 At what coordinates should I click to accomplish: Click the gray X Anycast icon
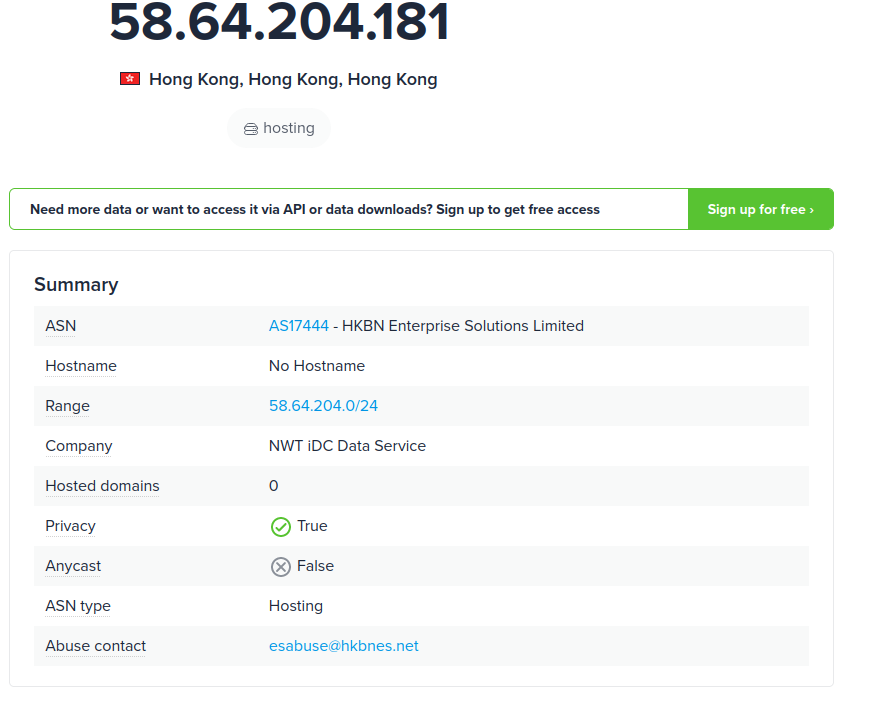281,566
